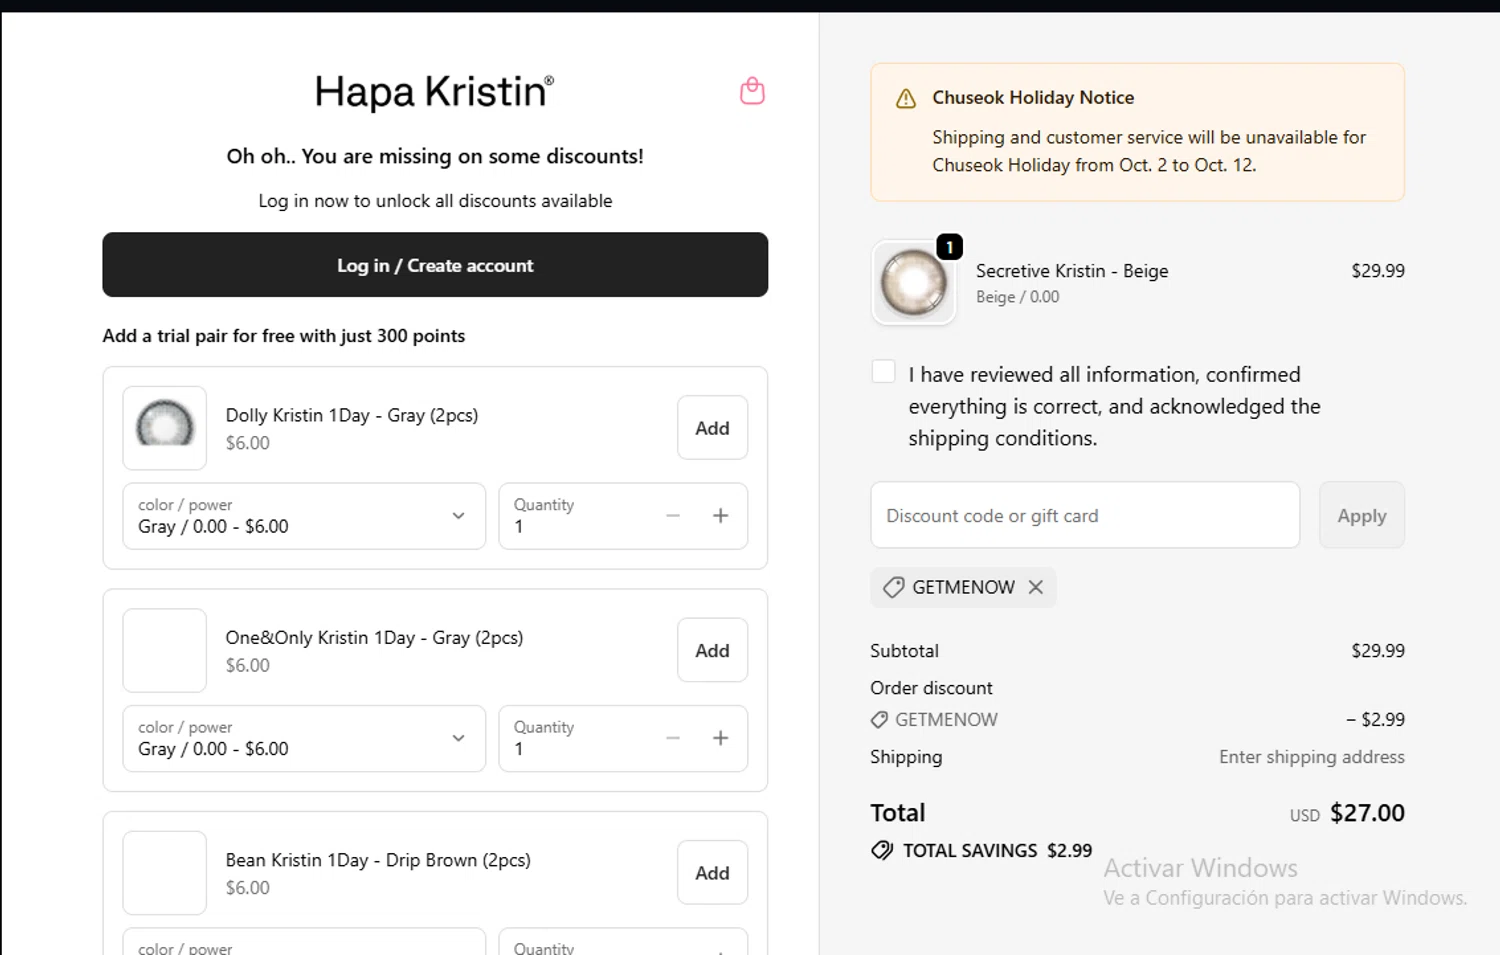Click the Chuseok Holiday Notice heading
Viewport: 1500px width, 955px height.
(1033, 98)
